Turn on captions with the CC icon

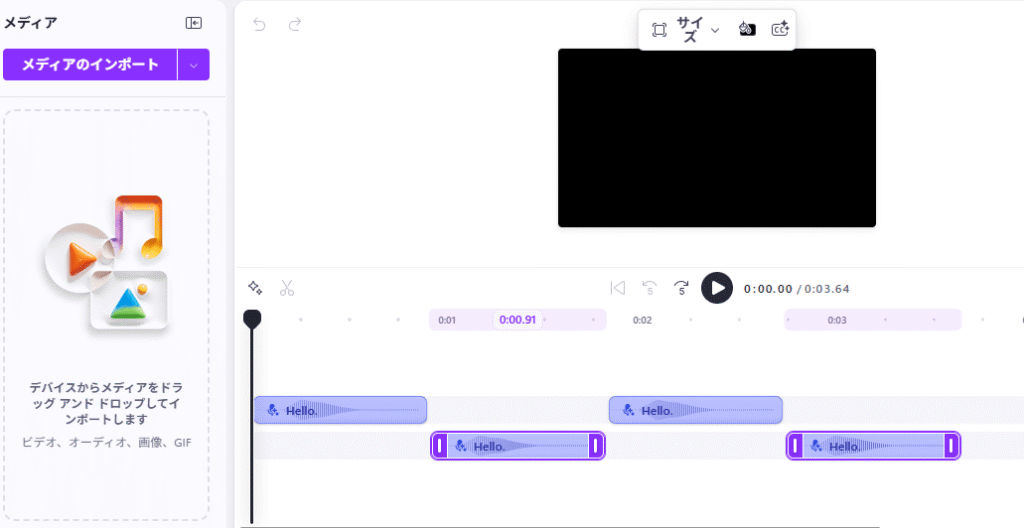click(780, 30)
